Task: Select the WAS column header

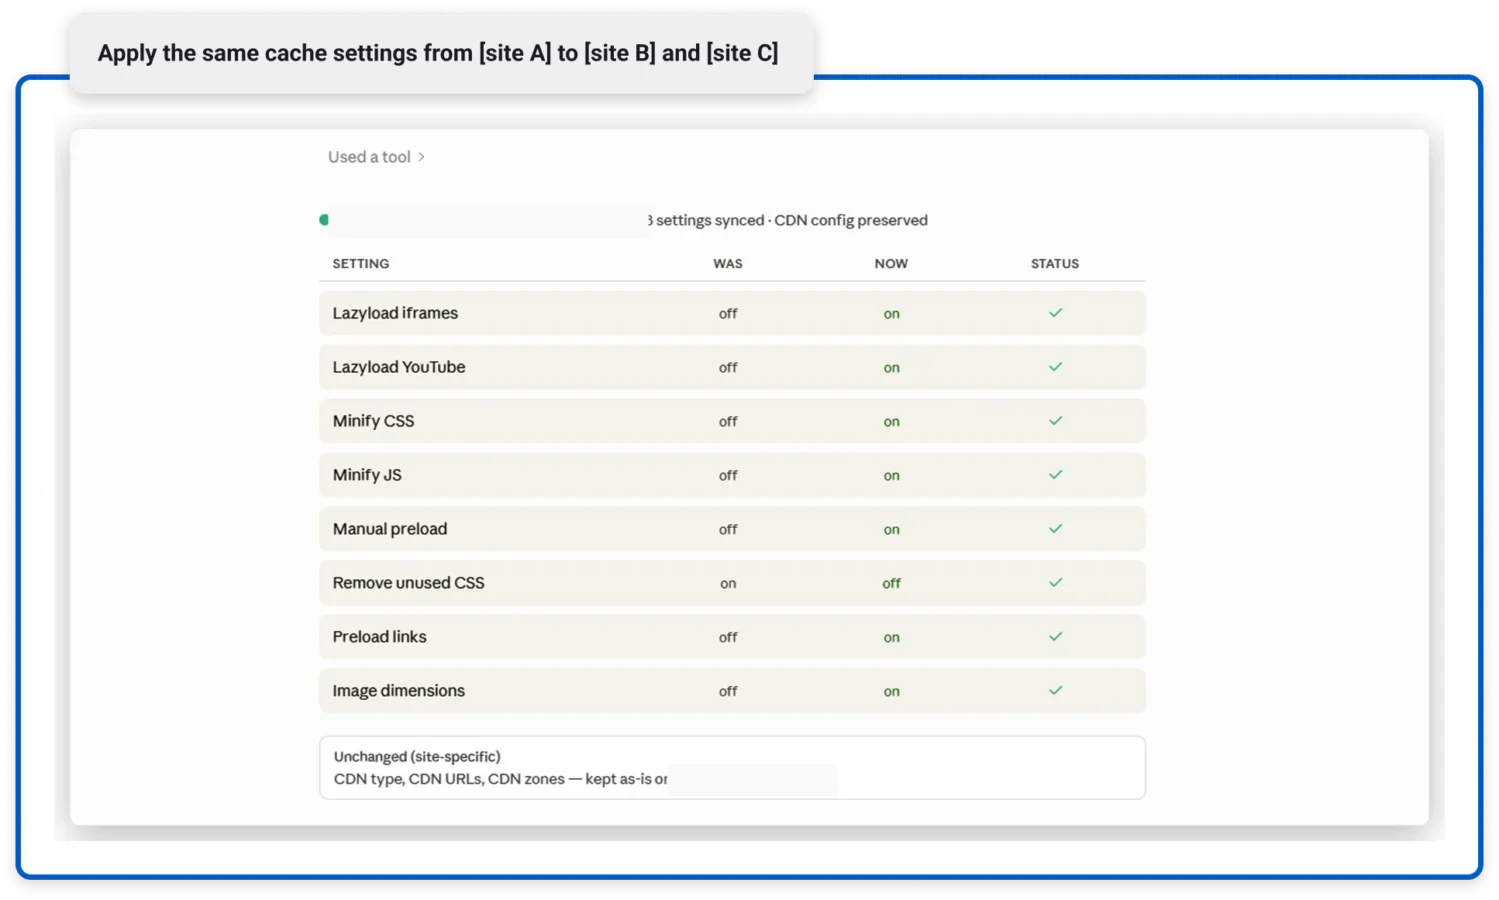Action: point(728,264)
